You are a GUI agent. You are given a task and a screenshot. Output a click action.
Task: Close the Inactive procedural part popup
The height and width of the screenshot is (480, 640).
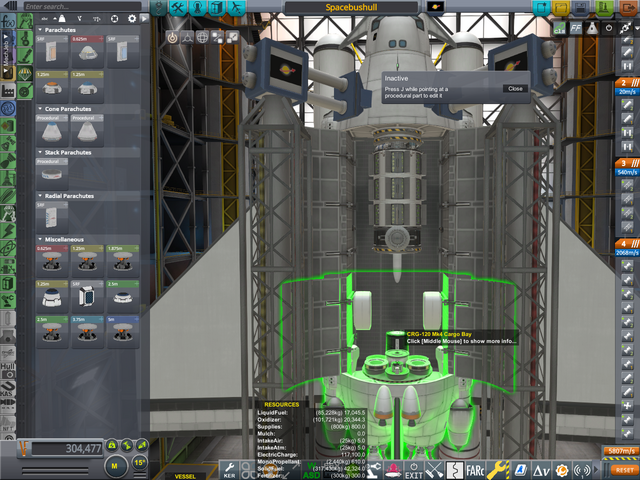tap(515, 88)
